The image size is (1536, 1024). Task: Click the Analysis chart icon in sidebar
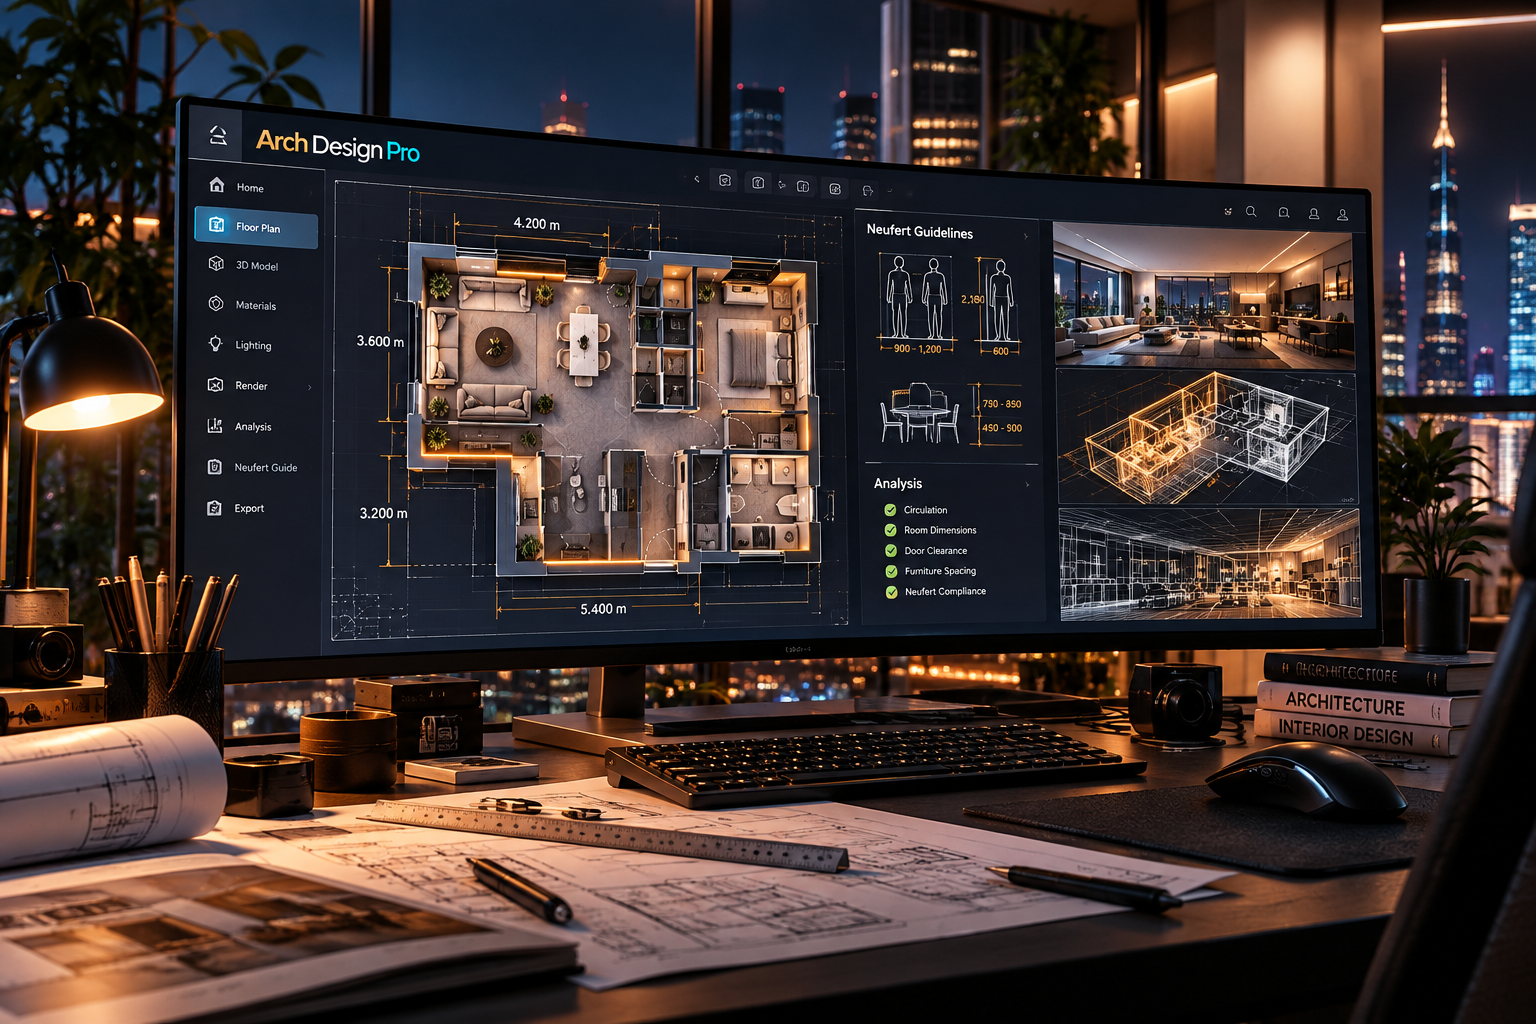[x=215, y=426]
